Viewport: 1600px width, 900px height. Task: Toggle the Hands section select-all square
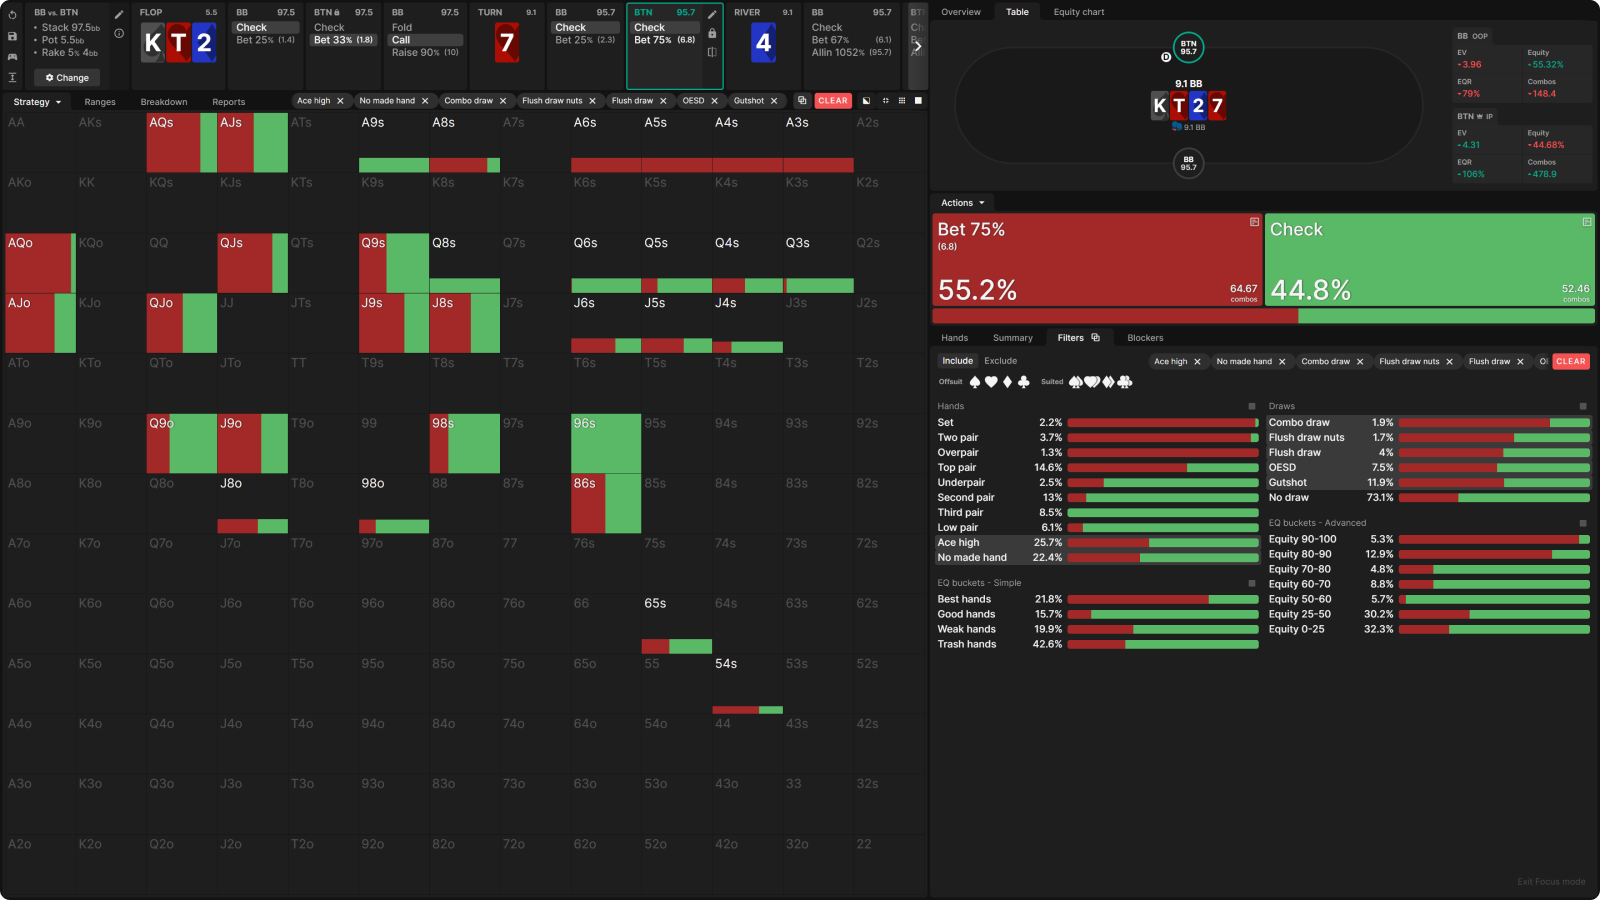[x=1251, y=406]
